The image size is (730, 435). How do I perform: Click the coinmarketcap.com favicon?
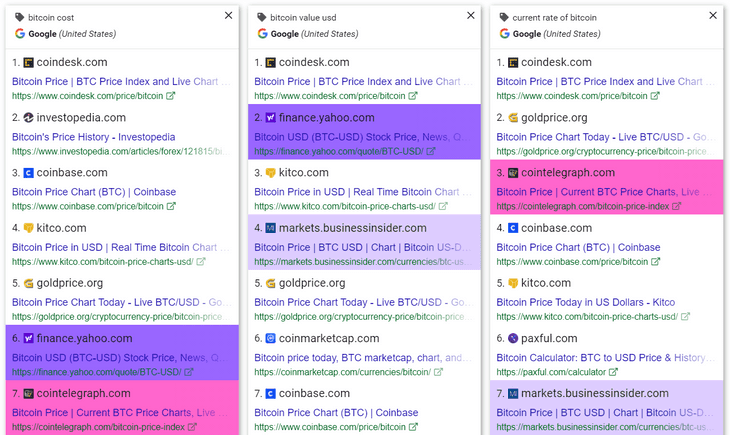270,338
